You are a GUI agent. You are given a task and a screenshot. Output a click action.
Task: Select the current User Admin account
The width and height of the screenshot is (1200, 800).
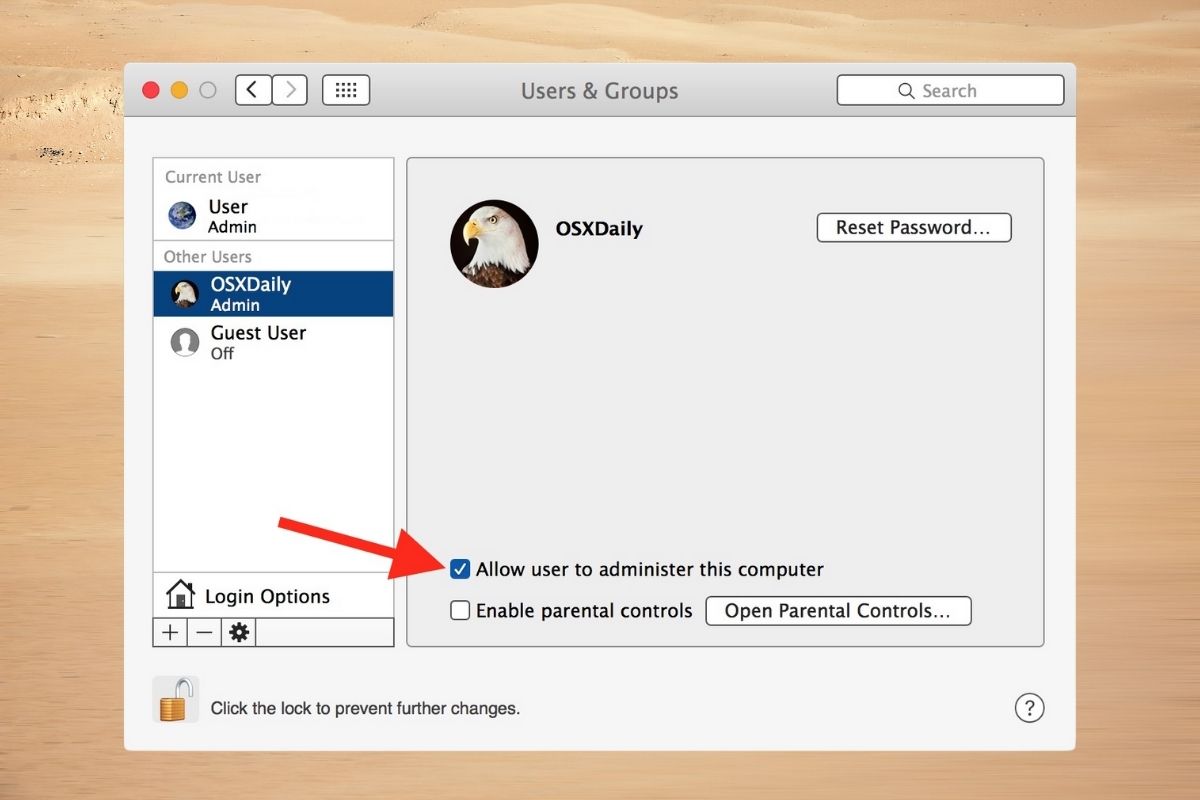[273, 215]
